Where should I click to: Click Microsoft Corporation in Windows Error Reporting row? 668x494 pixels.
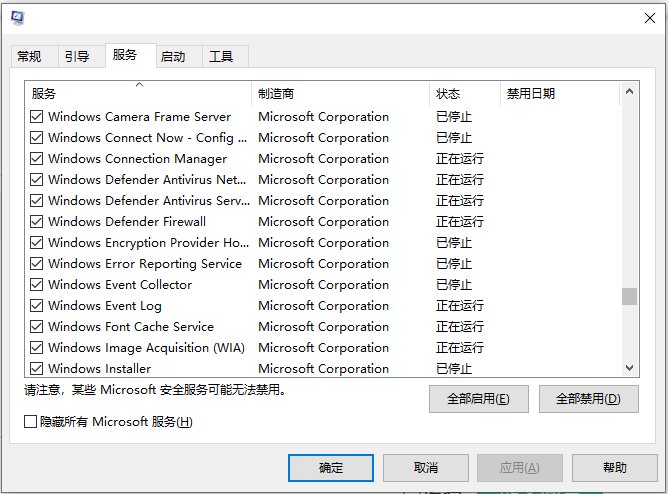coord(323,264)
